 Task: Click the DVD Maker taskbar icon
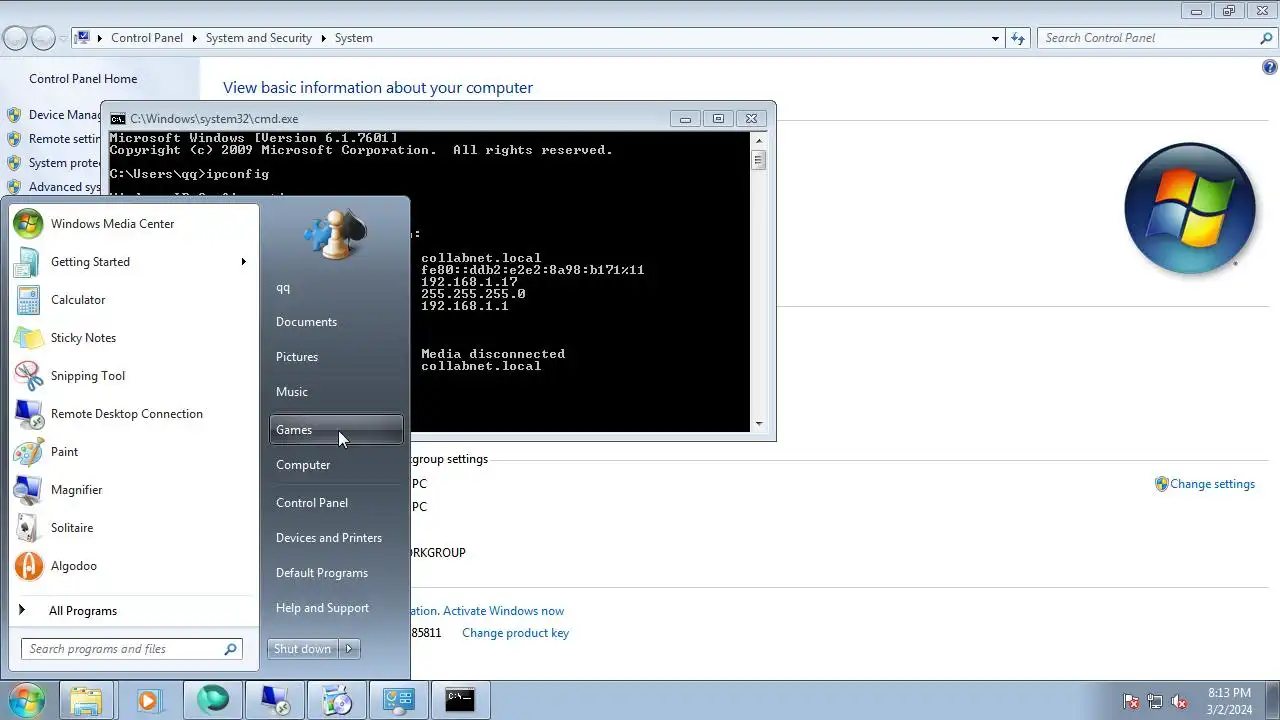(x=337, y=700)
